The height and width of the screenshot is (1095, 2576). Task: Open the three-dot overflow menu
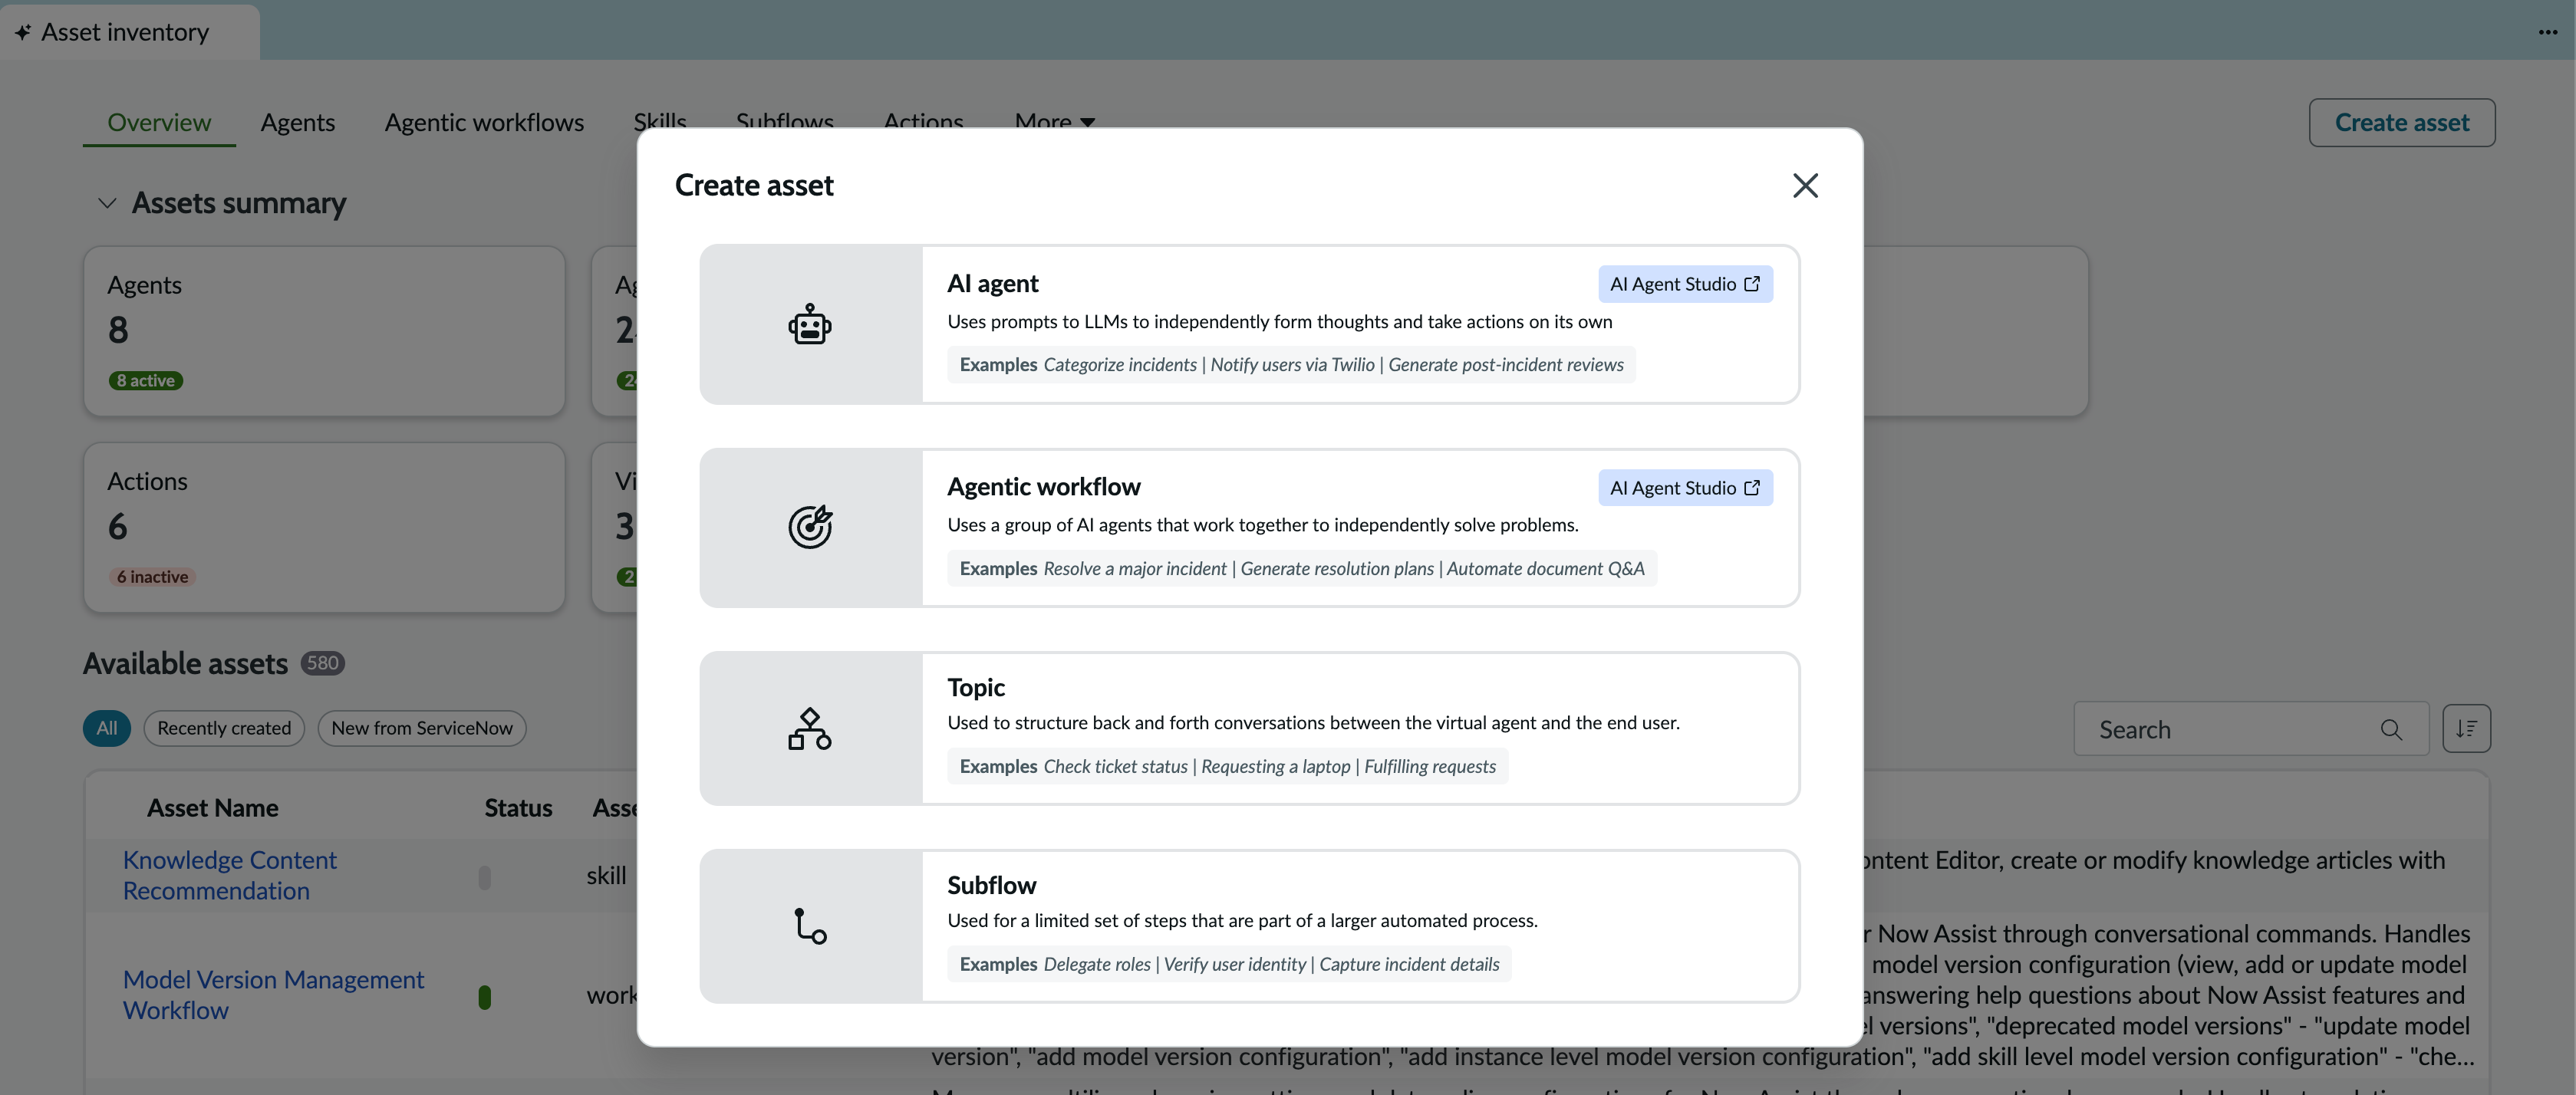pyautogui.click(x=2547, y=32)
